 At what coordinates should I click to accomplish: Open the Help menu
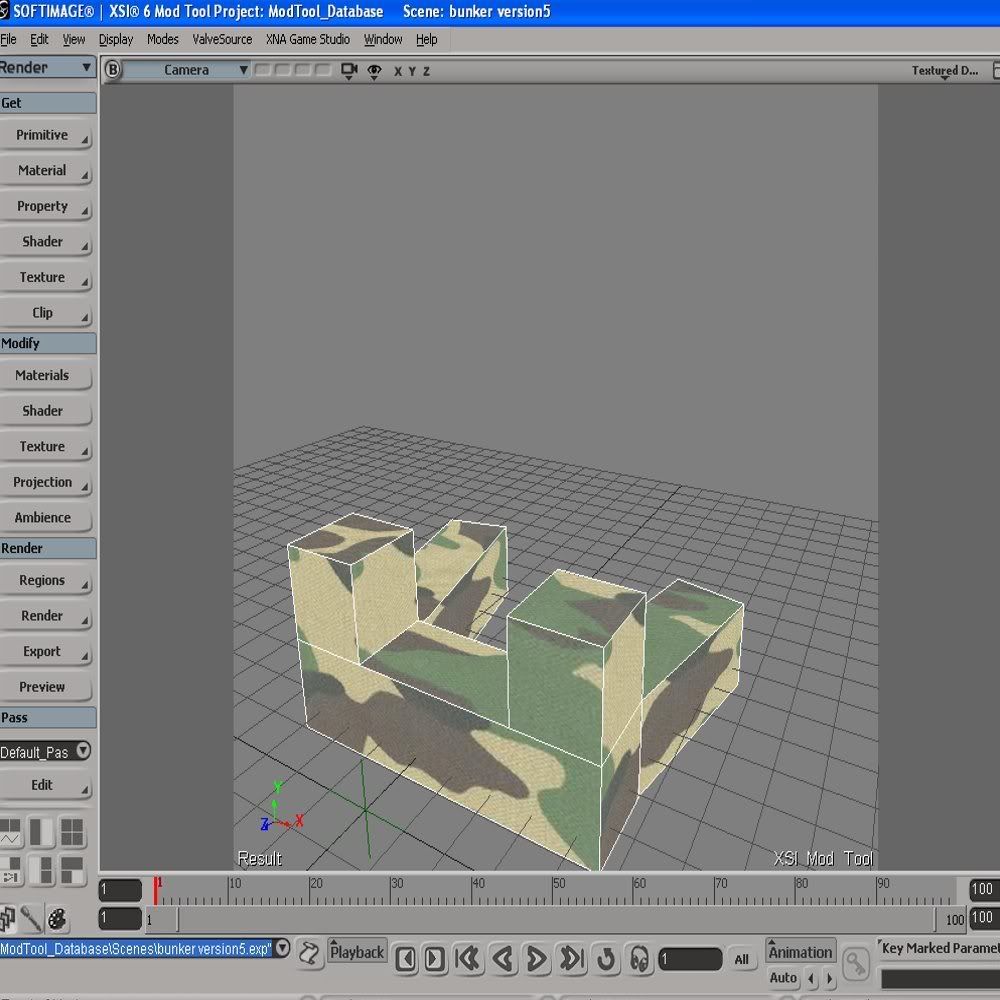pyautogui.click(x=427, y=40)
